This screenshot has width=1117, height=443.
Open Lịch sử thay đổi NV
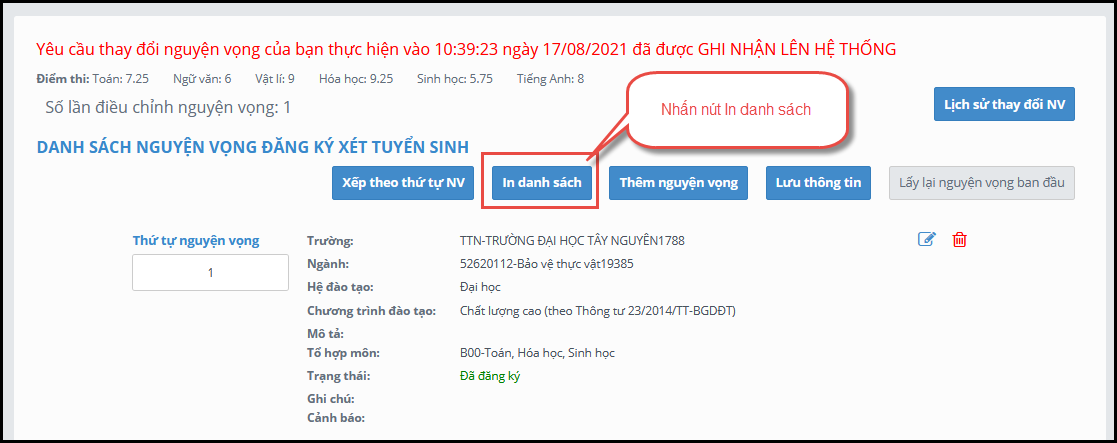(x=1003, y=104)
